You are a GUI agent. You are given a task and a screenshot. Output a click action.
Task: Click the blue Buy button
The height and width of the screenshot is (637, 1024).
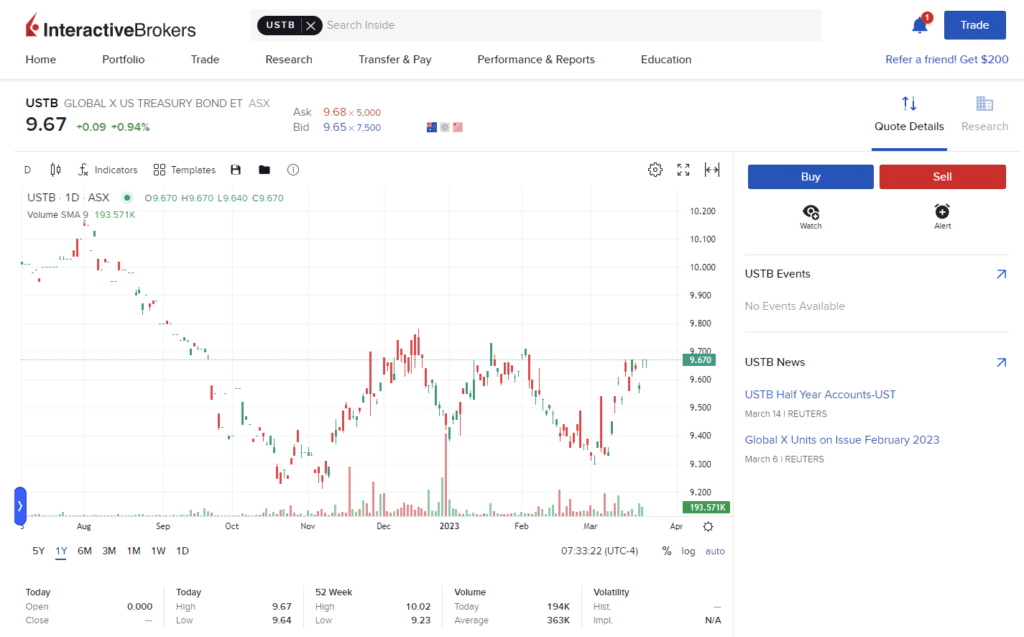point(810,176)
